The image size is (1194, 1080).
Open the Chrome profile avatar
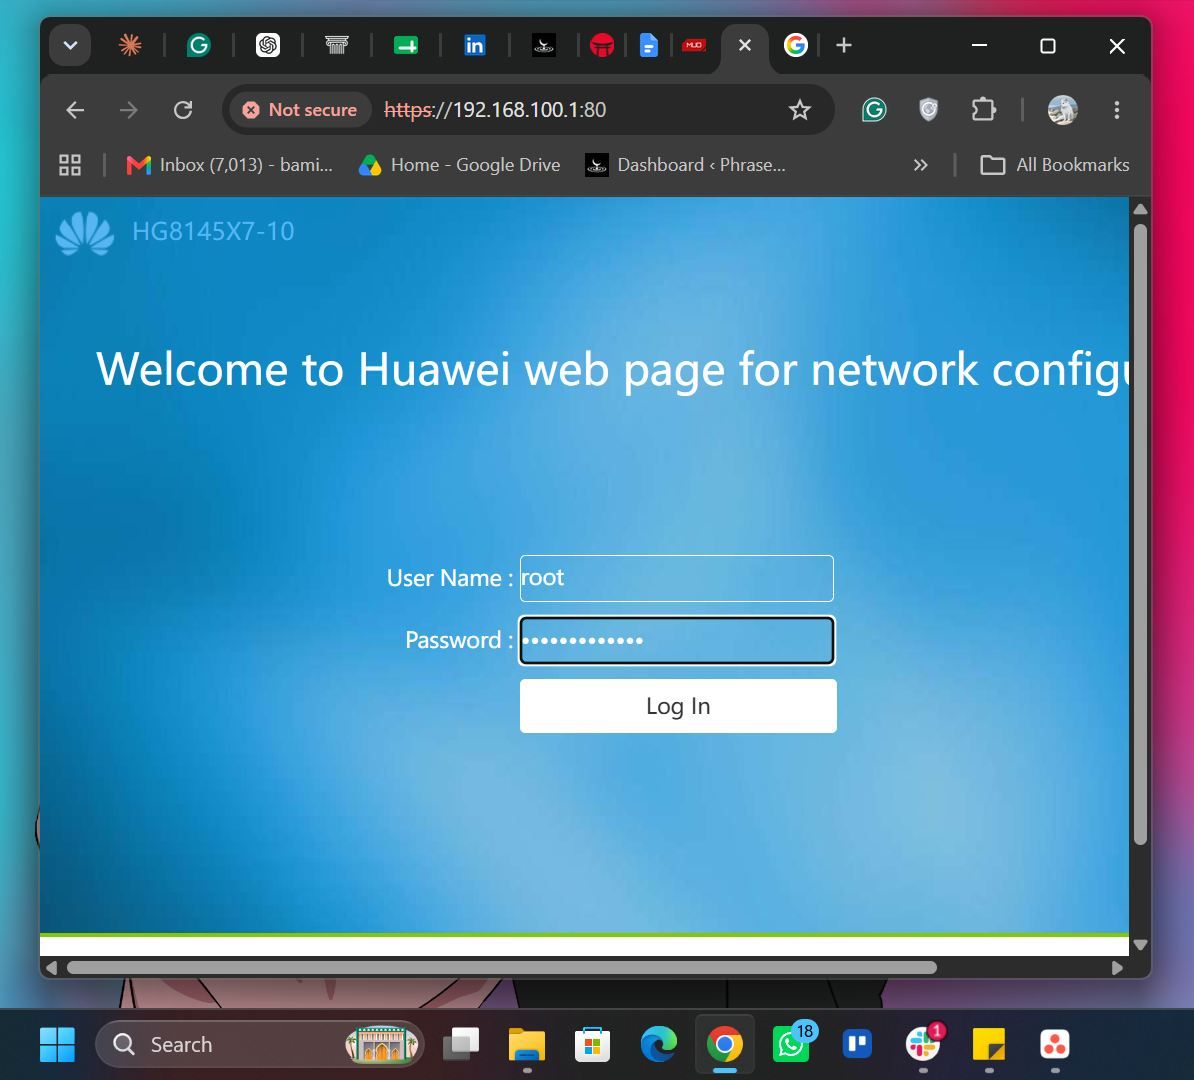pyautogui.click(x=1062, y=110)
